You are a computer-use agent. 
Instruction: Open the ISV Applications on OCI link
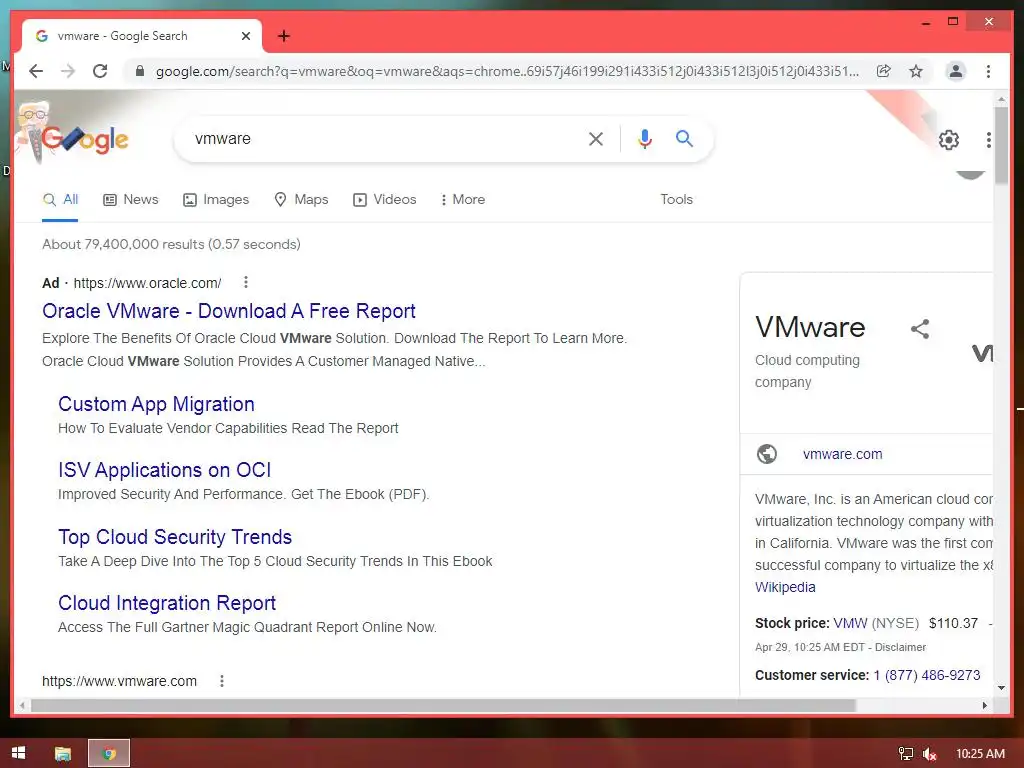click(165, 470)
